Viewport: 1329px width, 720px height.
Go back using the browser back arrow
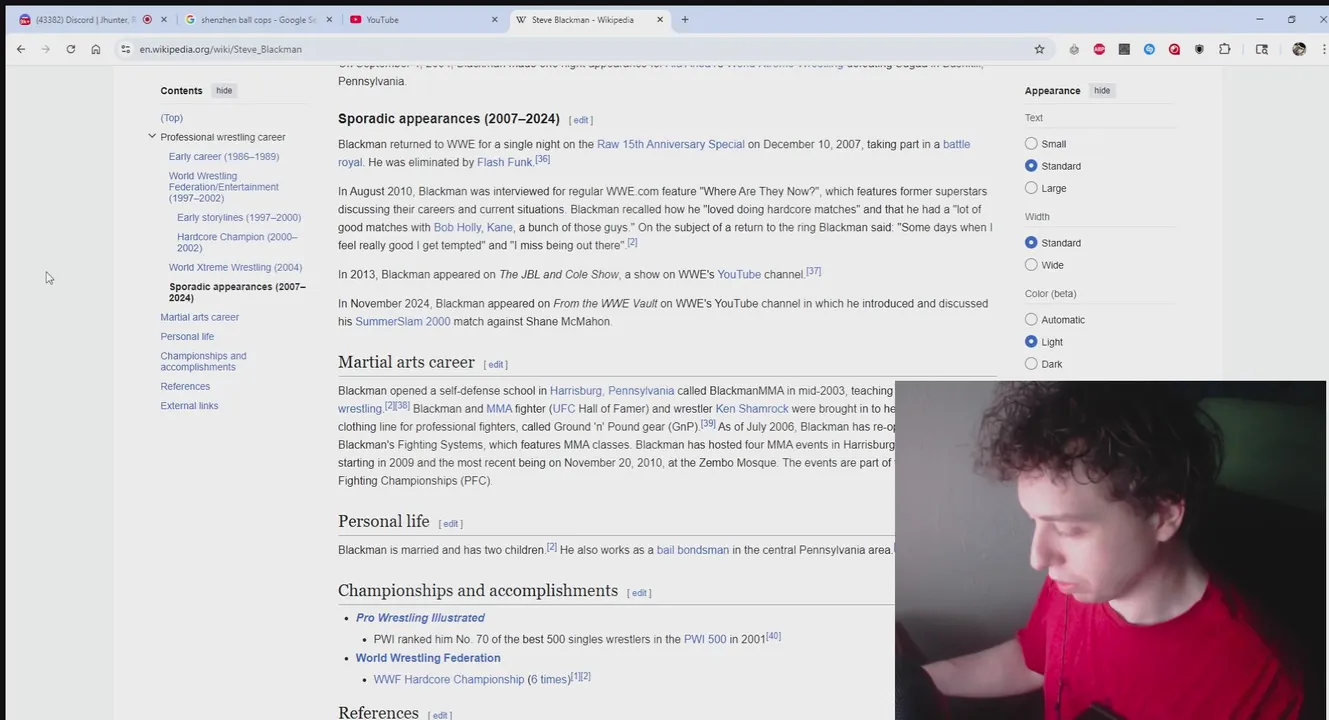click(x=21, y=49)
